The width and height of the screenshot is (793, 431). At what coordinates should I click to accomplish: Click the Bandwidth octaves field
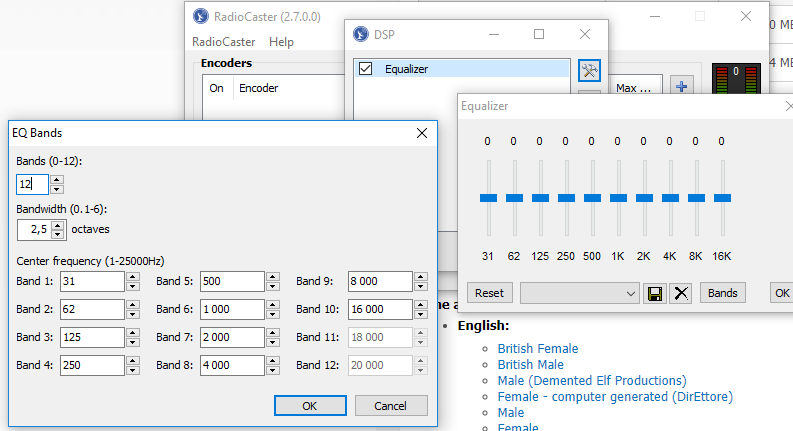point(35,230)
